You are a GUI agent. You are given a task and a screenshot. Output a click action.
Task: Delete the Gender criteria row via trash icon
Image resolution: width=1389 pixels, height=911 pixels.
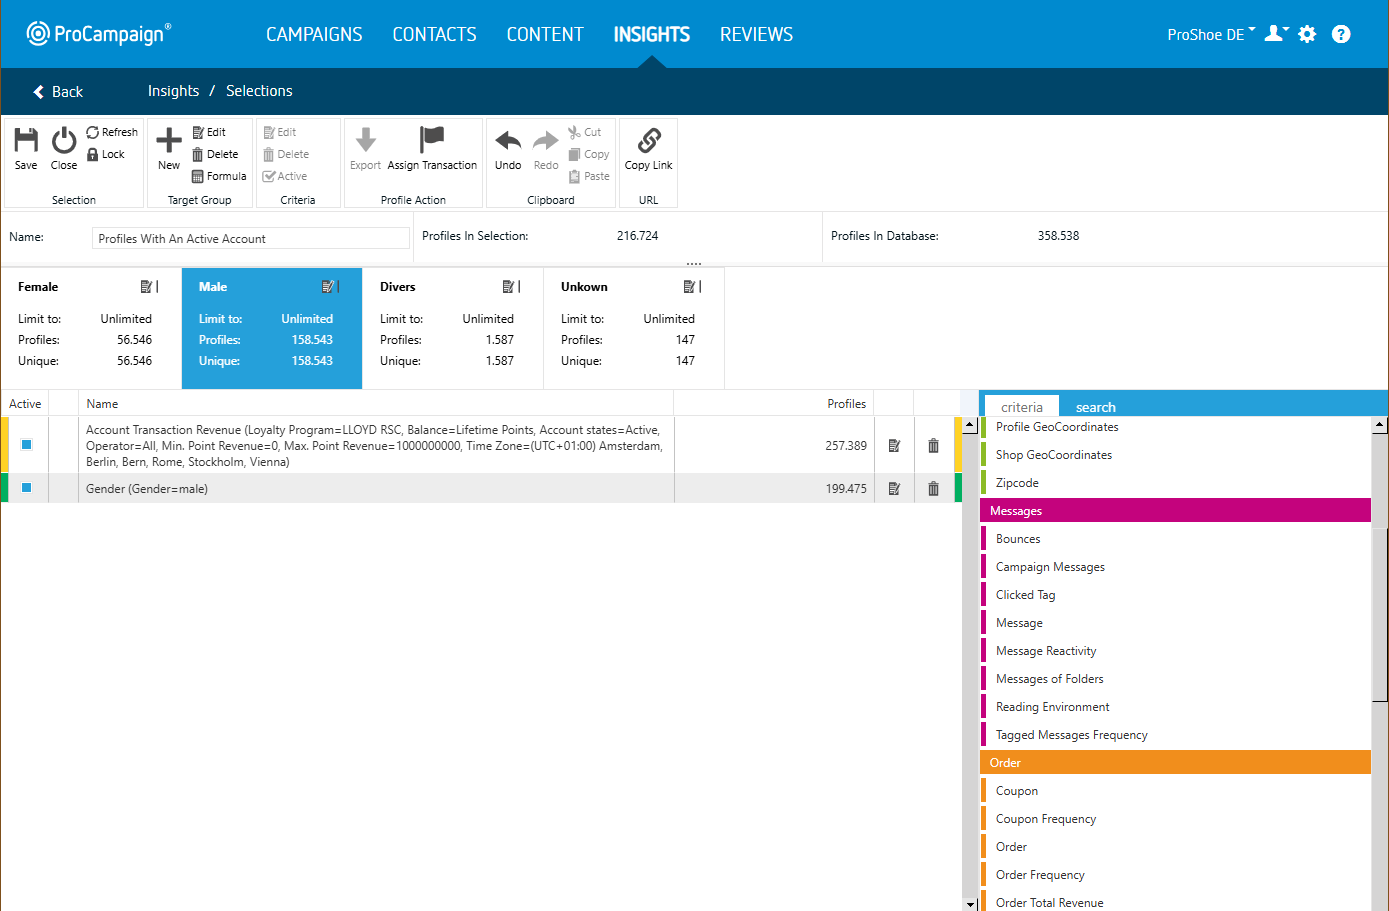(933, 489)
